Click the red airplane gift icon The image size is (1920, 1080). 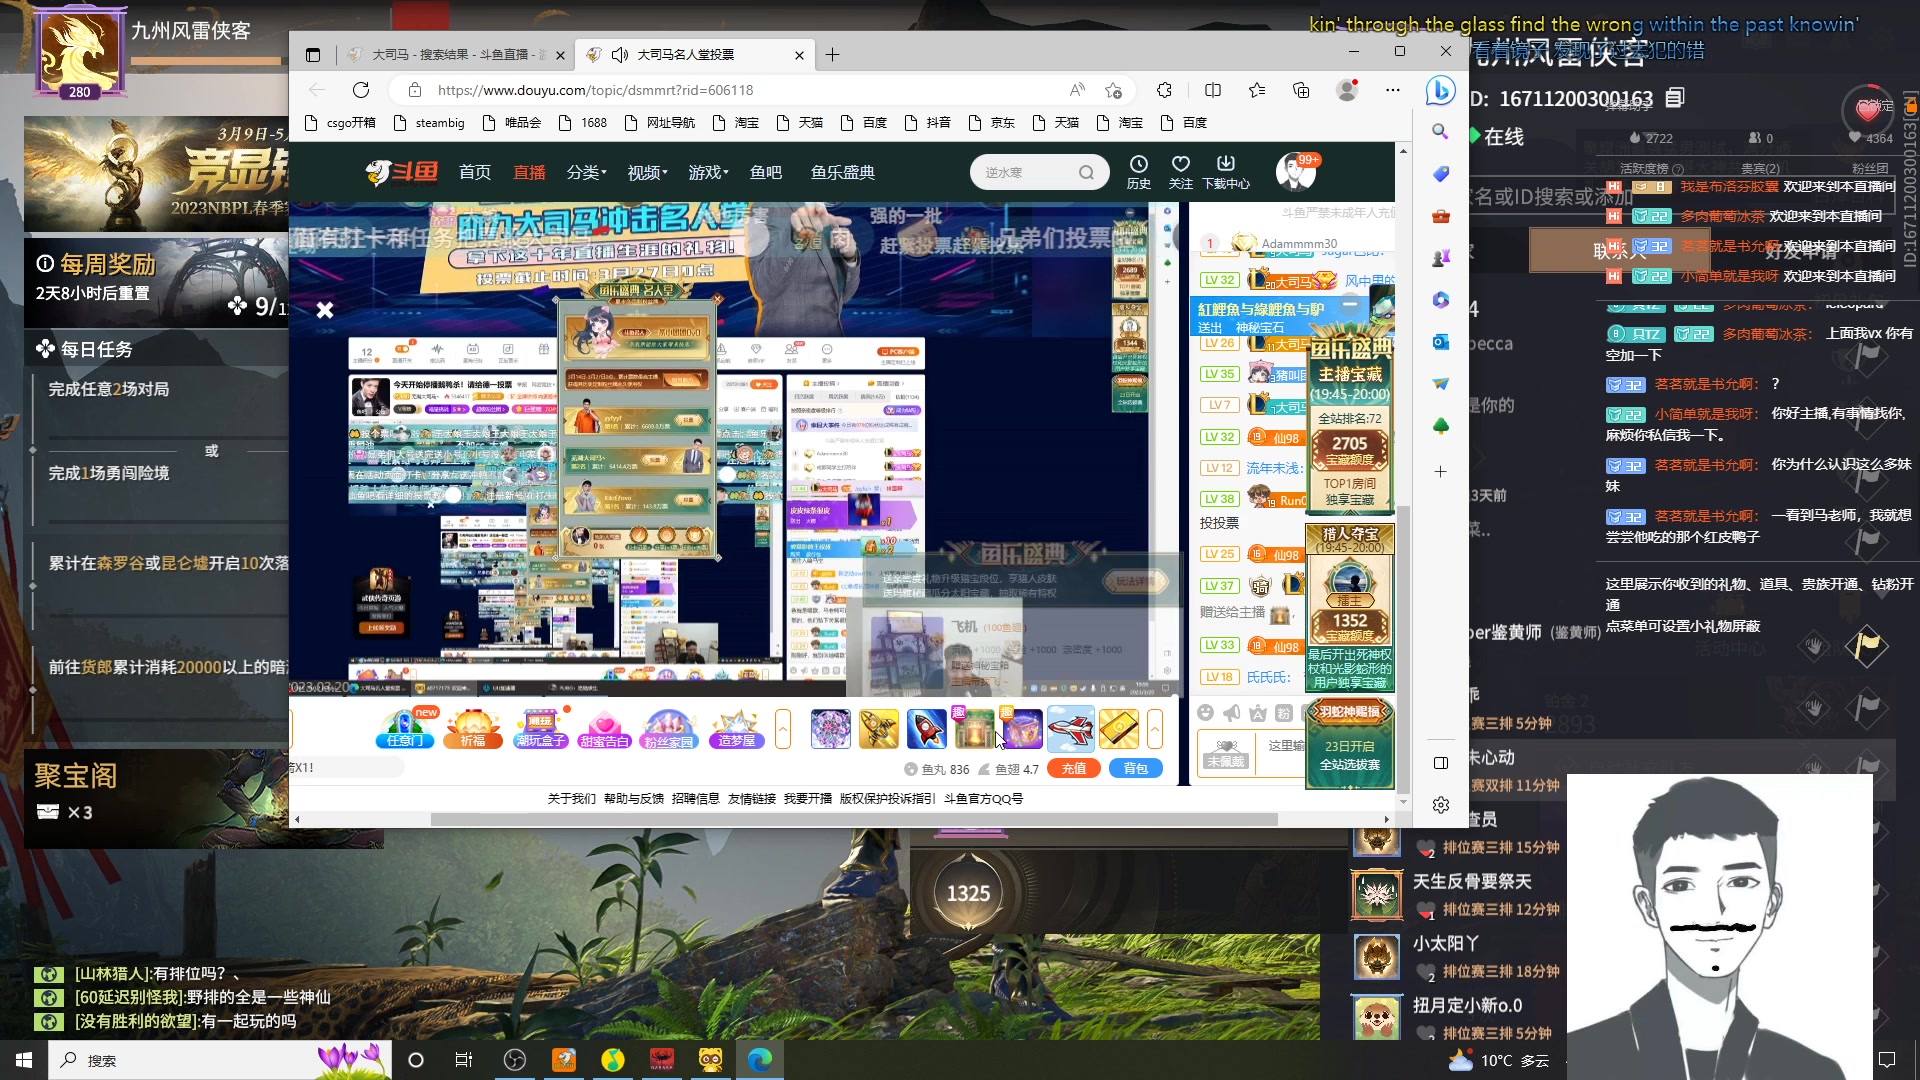(1070, 729)
